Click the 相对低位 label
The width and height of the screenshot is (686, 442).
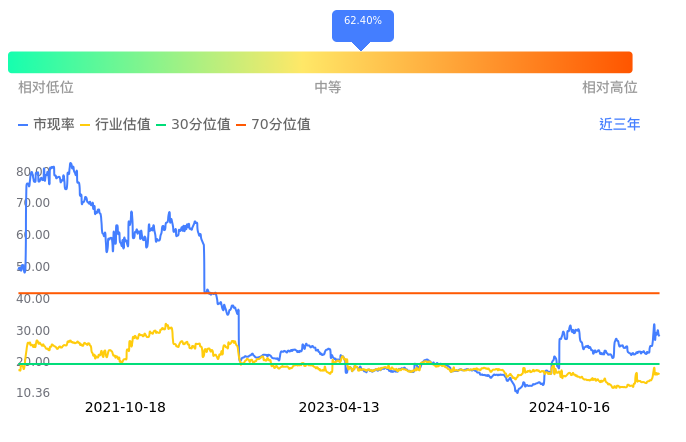[x=46, y=88]
